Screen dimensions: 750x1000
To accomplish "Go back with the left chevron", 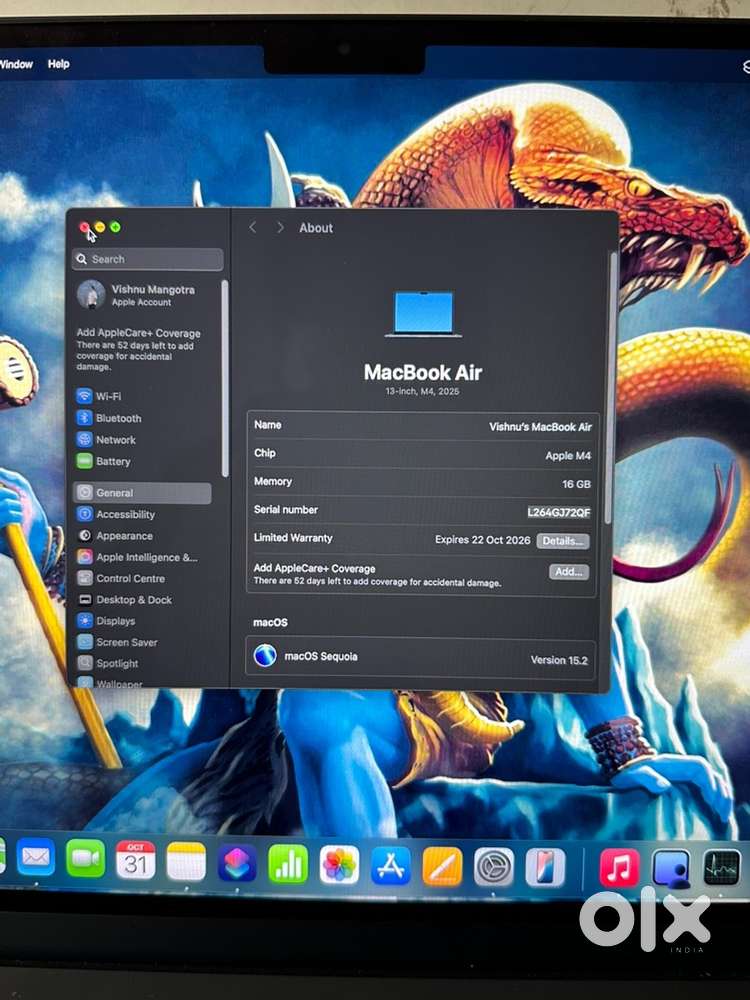I will pyautogui.click(x=253, y=227).
